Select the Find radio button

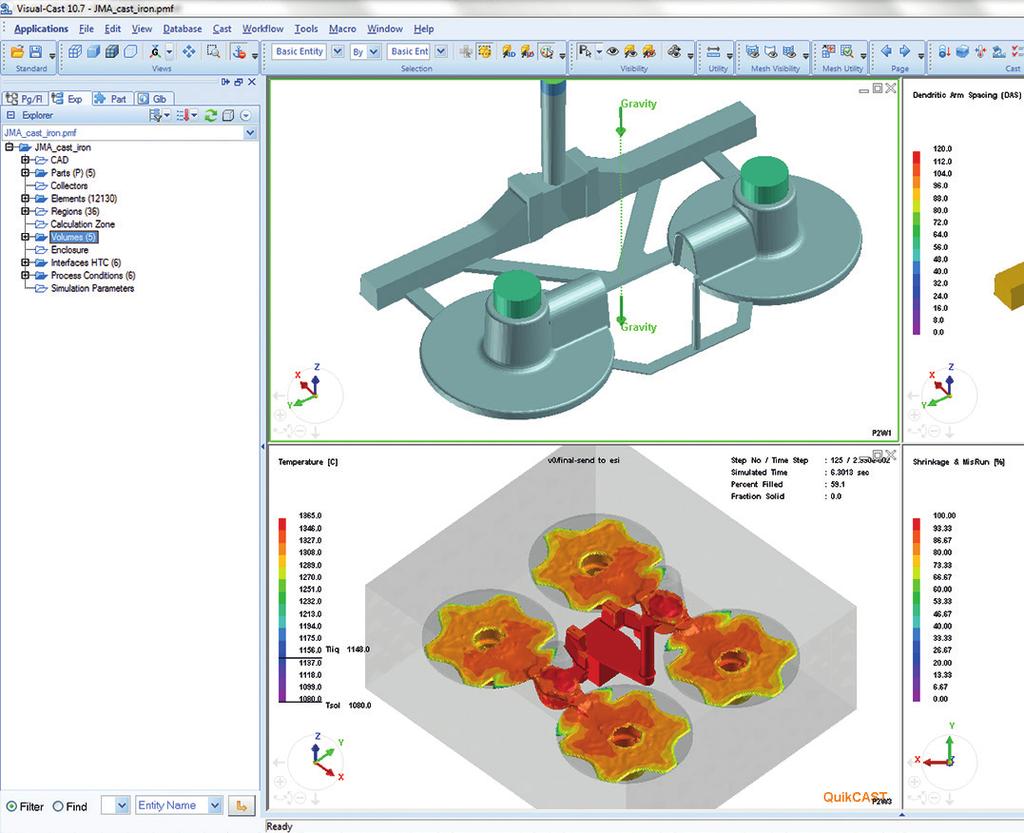click(x=57, y=806)
